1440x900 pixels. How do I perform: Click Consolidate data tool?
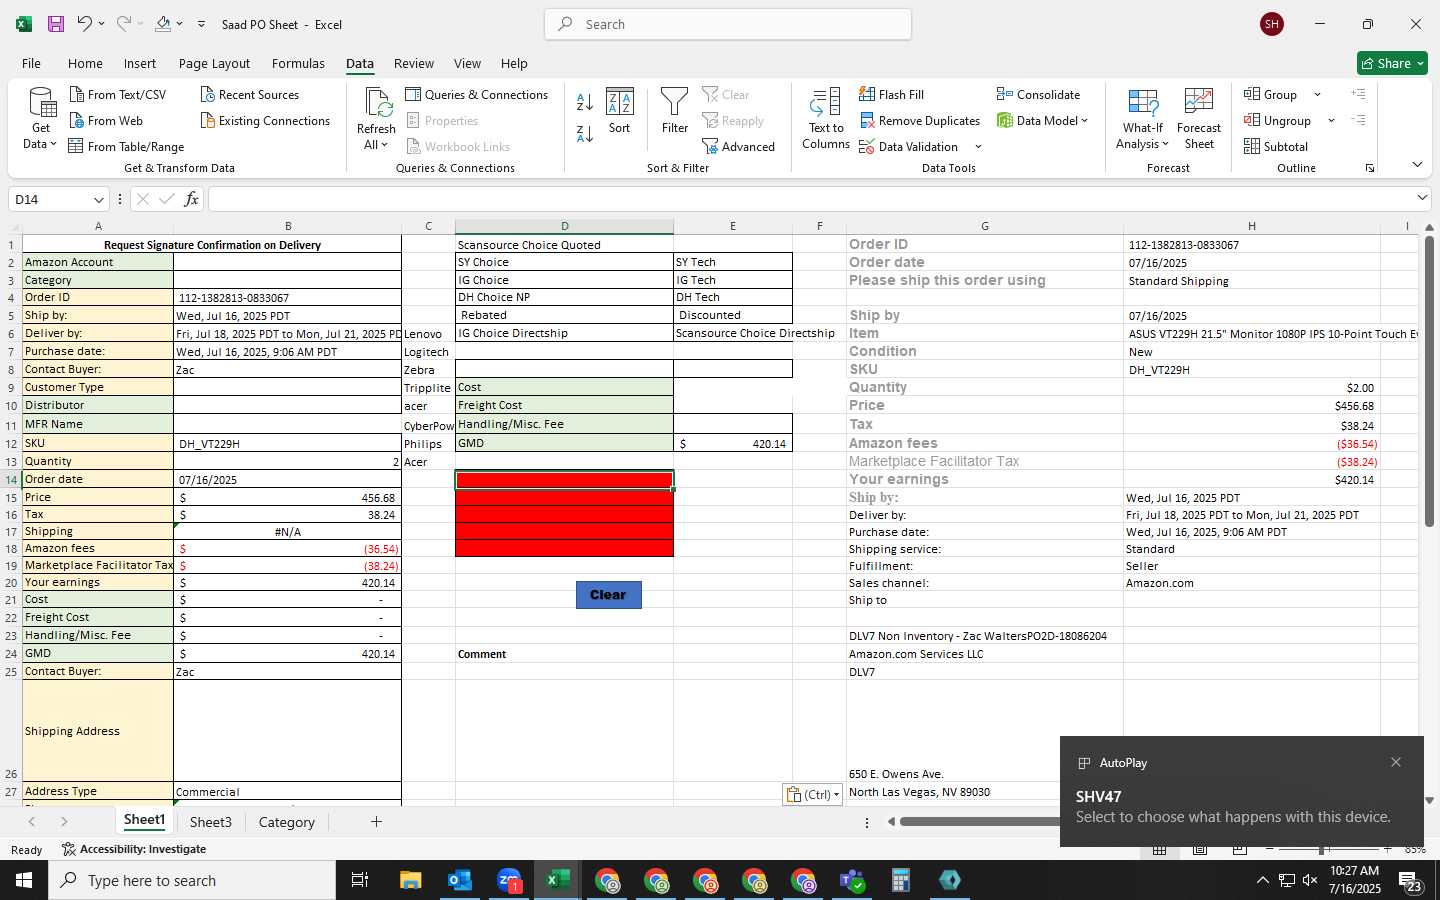(x=1039, y=95)
